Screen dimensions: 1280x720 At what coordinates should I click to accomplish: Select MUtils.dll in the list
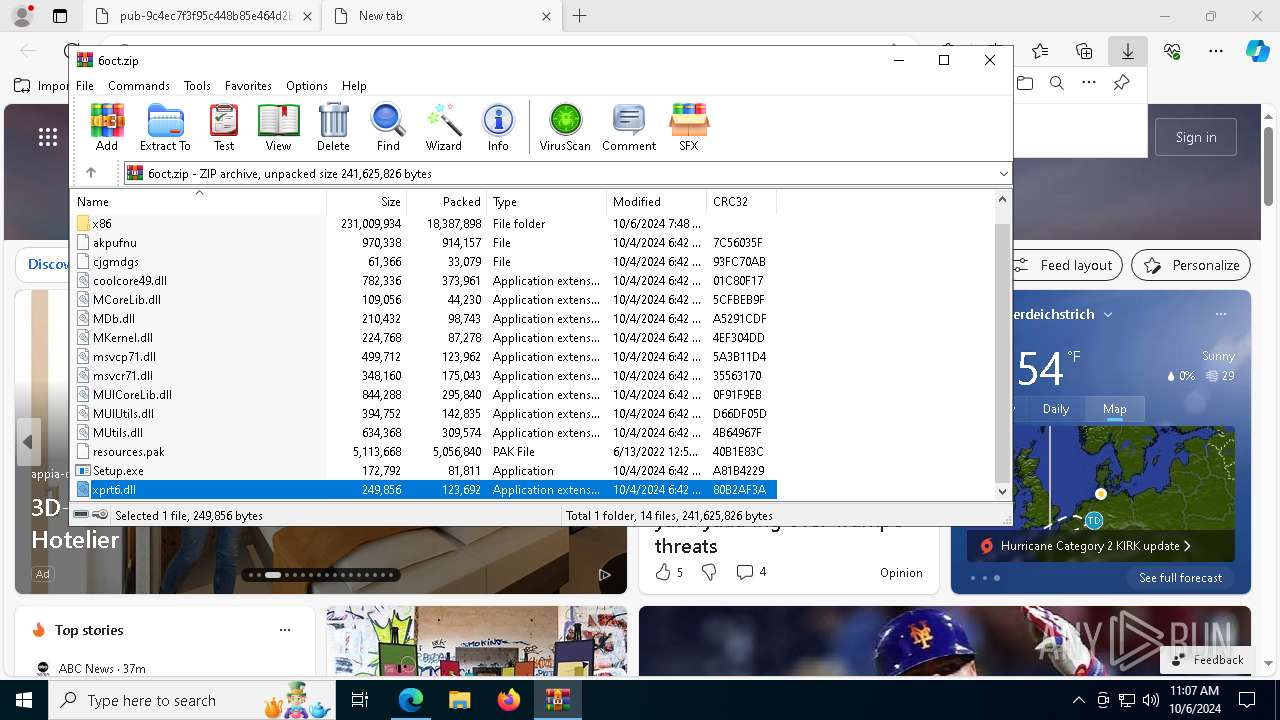(425, 433)
